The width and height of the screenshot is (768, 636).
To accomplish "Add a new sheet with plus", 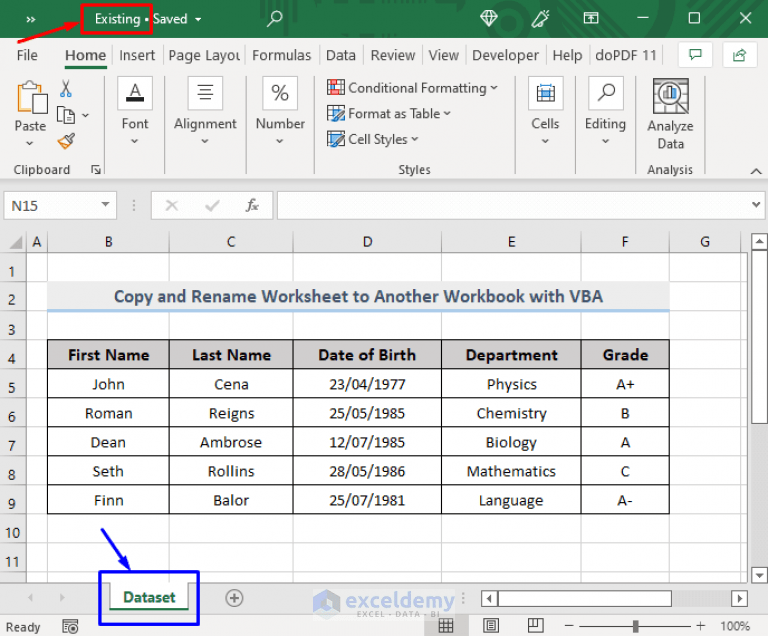I will [x=234, y=598].
